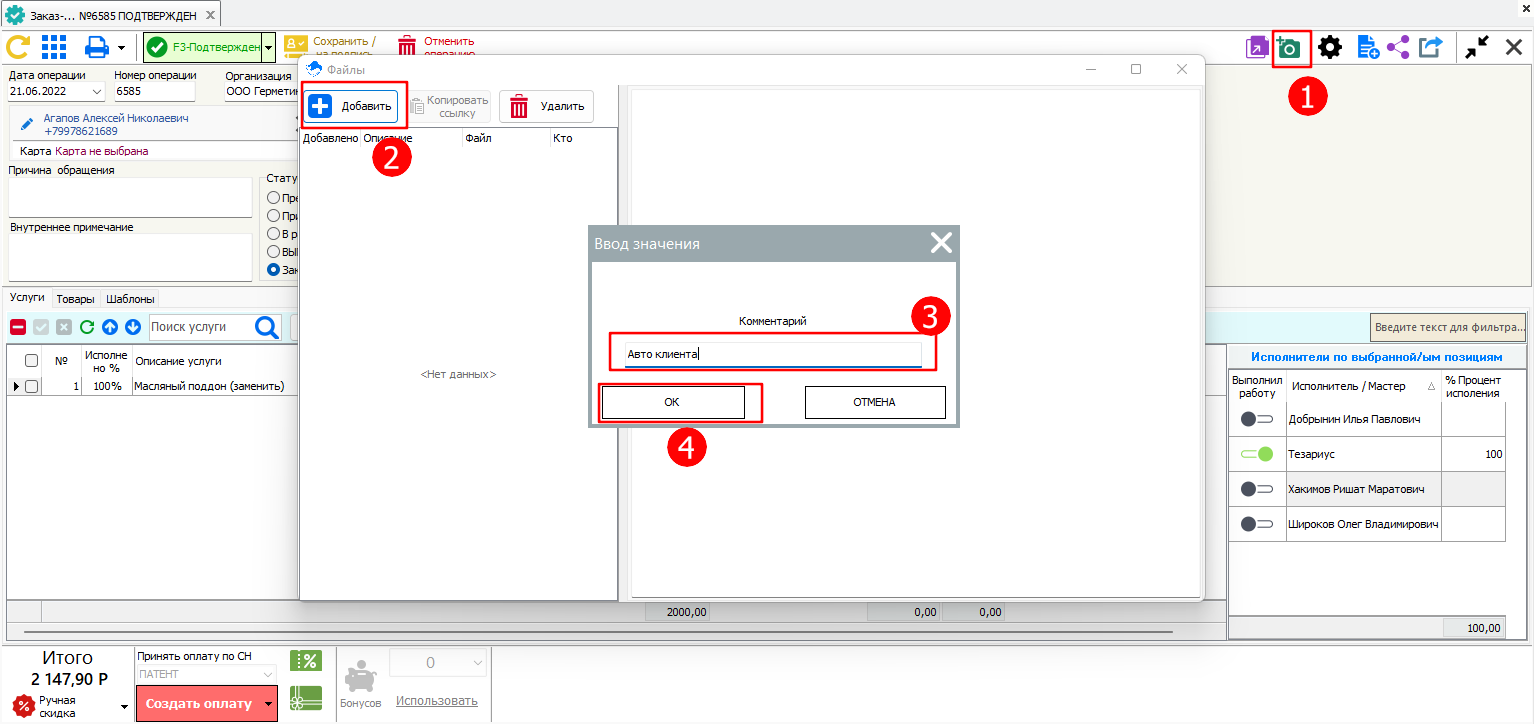
Task: Click the Кто column header in Файлы
Action: [583, 138]
